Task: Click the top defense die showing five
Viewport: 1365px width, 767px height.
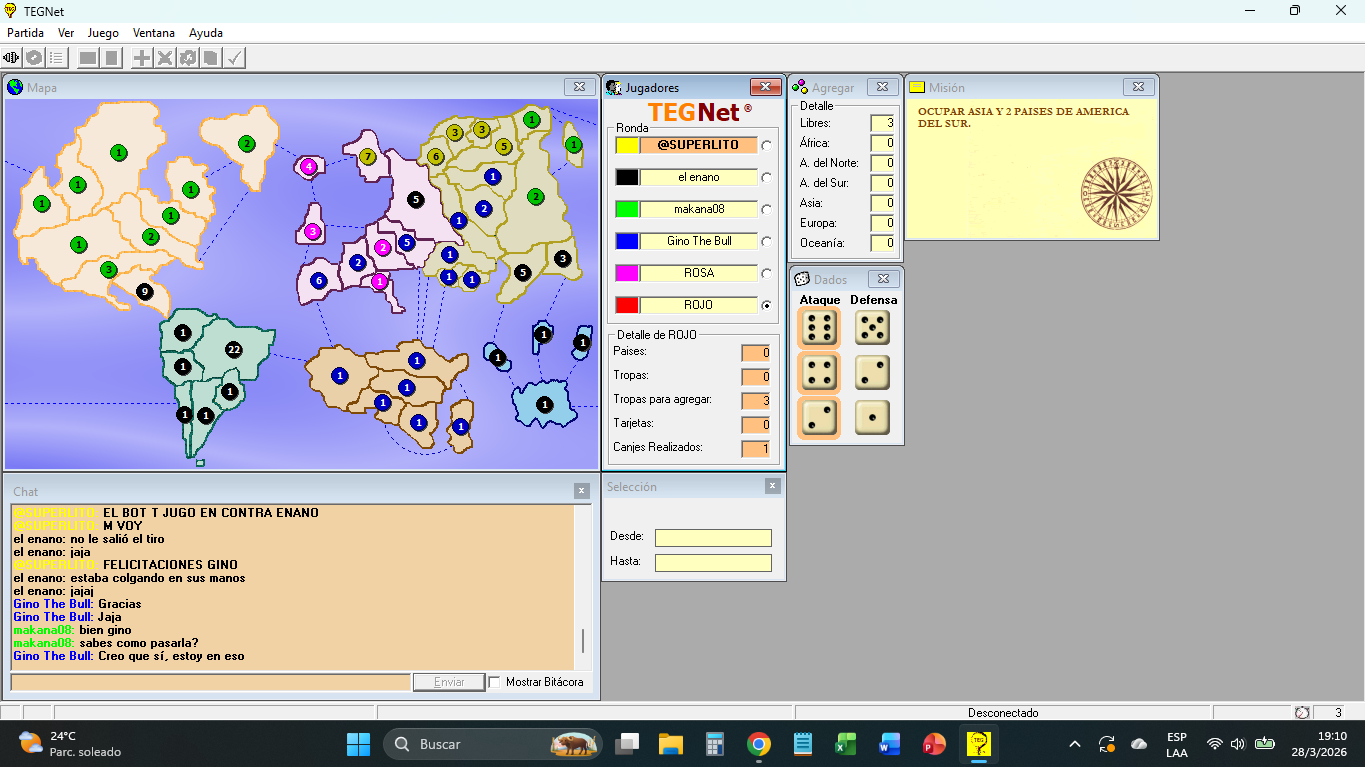Action: [872, 328]
